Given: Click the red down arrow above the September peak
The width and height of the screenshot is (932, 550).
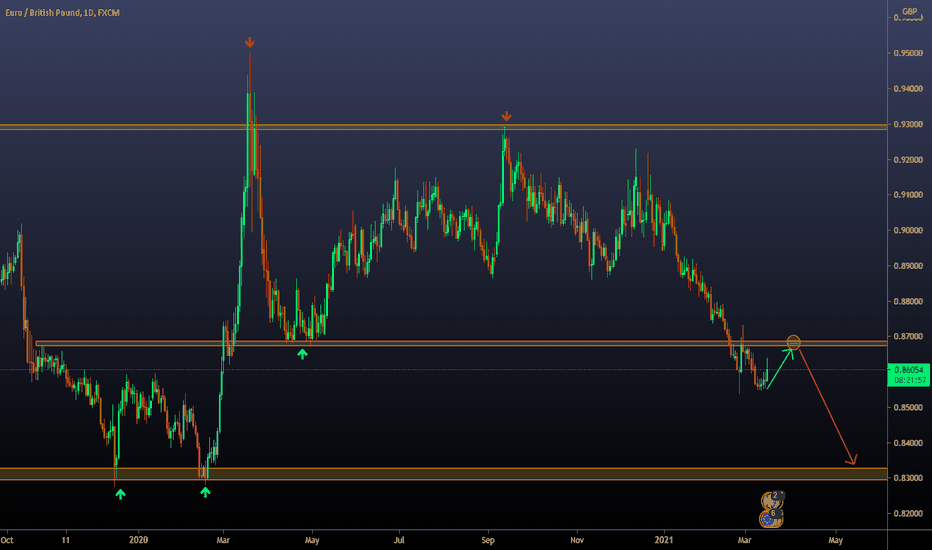Looking at the screenshot, I should click(x=506, y=116).
